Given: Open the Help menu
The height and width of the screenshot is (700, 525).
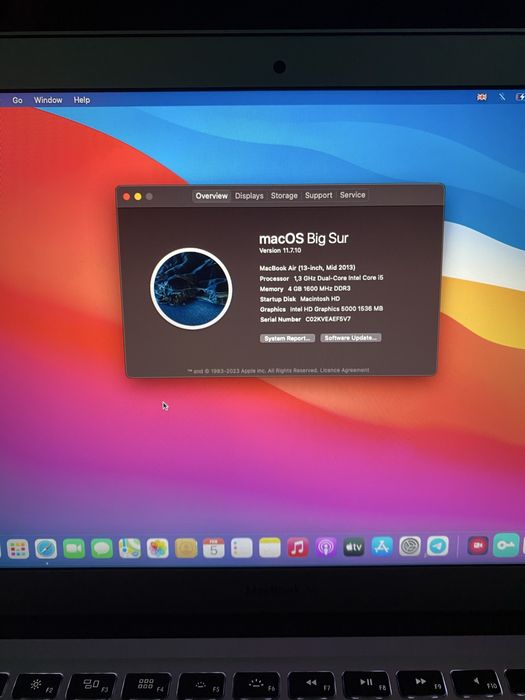Looking at the screenshot, I should click(x=82, y=100).
